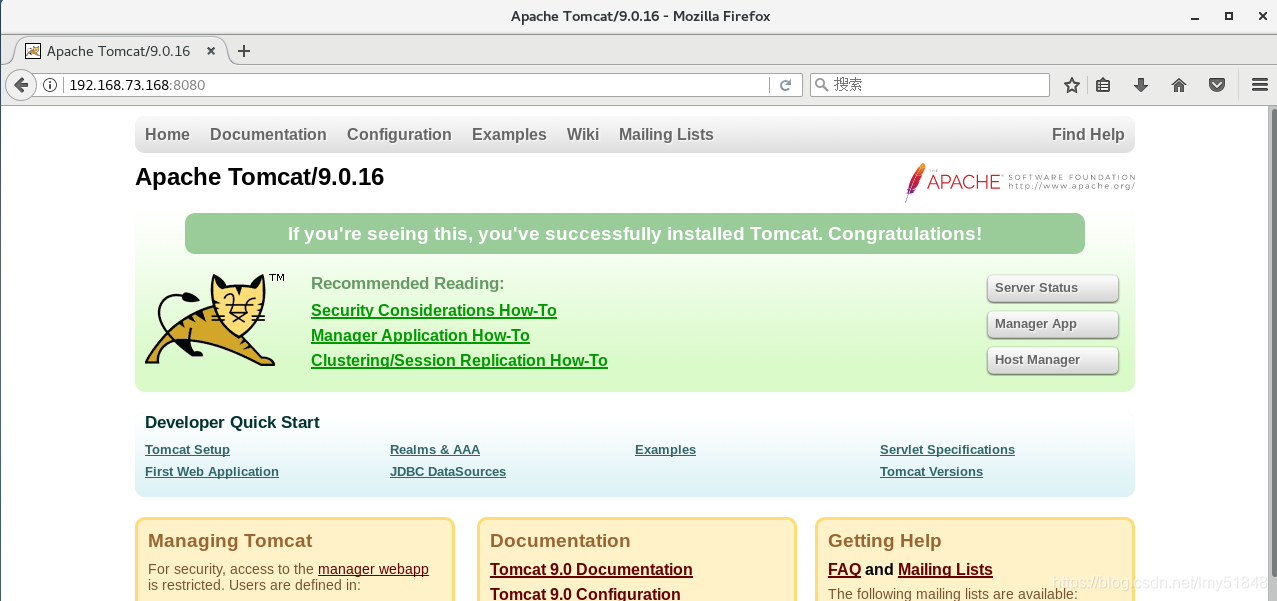Open the Examples navigation item
This screenshot has height=601, width=1277.
(x=509, y=134)
